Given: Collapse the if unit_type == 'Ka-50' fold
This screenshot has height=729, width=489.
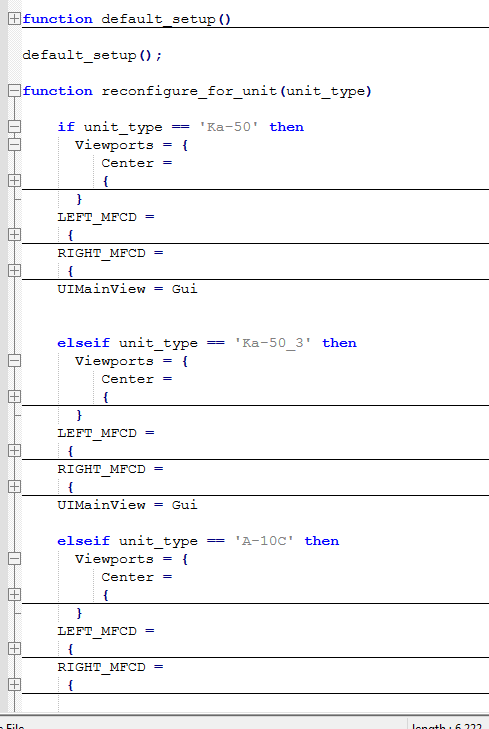Looking at the screenshot, I should 14,126.
